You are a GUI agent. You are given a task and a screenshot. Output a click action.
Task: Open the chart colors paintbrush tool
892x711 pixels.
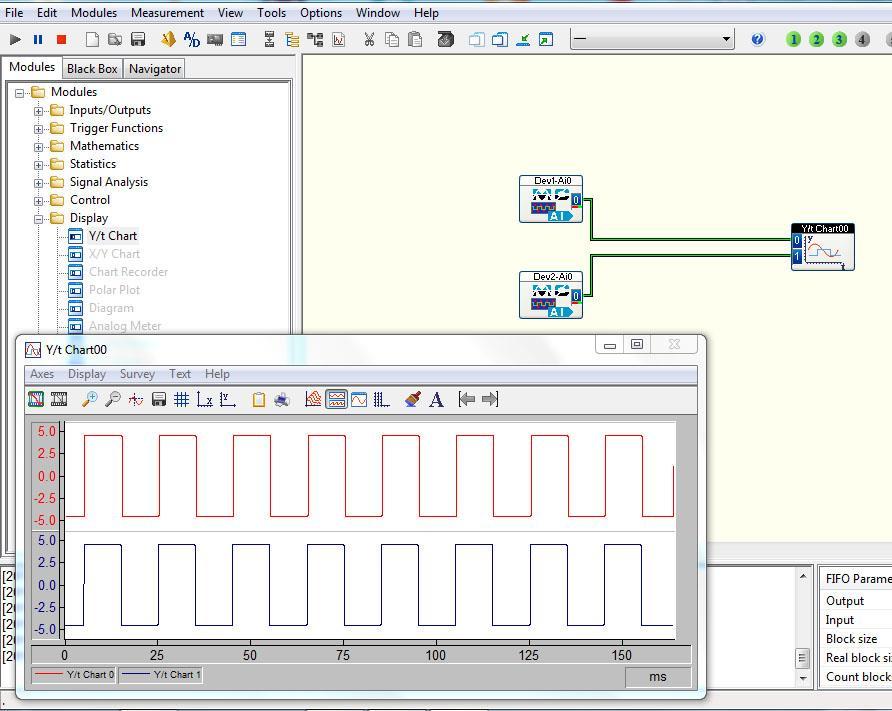point(413,399)
